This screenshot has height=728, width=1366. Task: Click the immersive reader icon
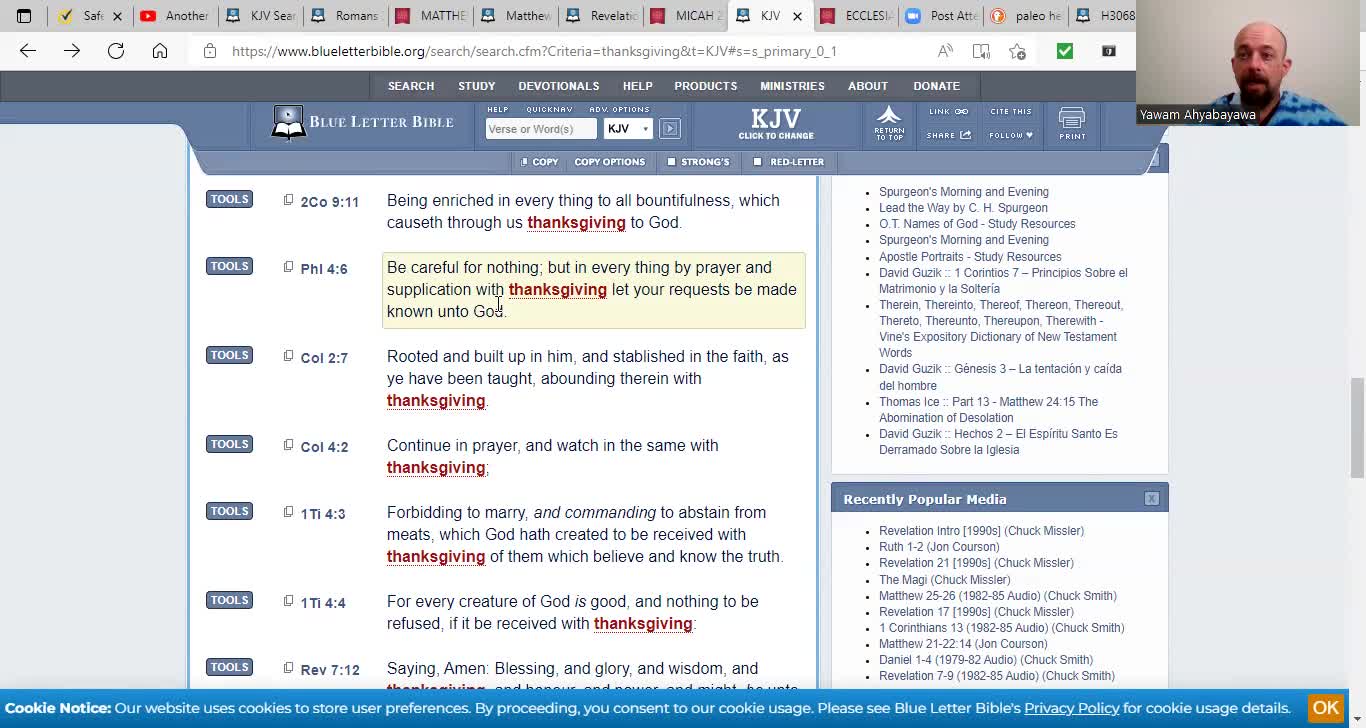pos(981,51)
